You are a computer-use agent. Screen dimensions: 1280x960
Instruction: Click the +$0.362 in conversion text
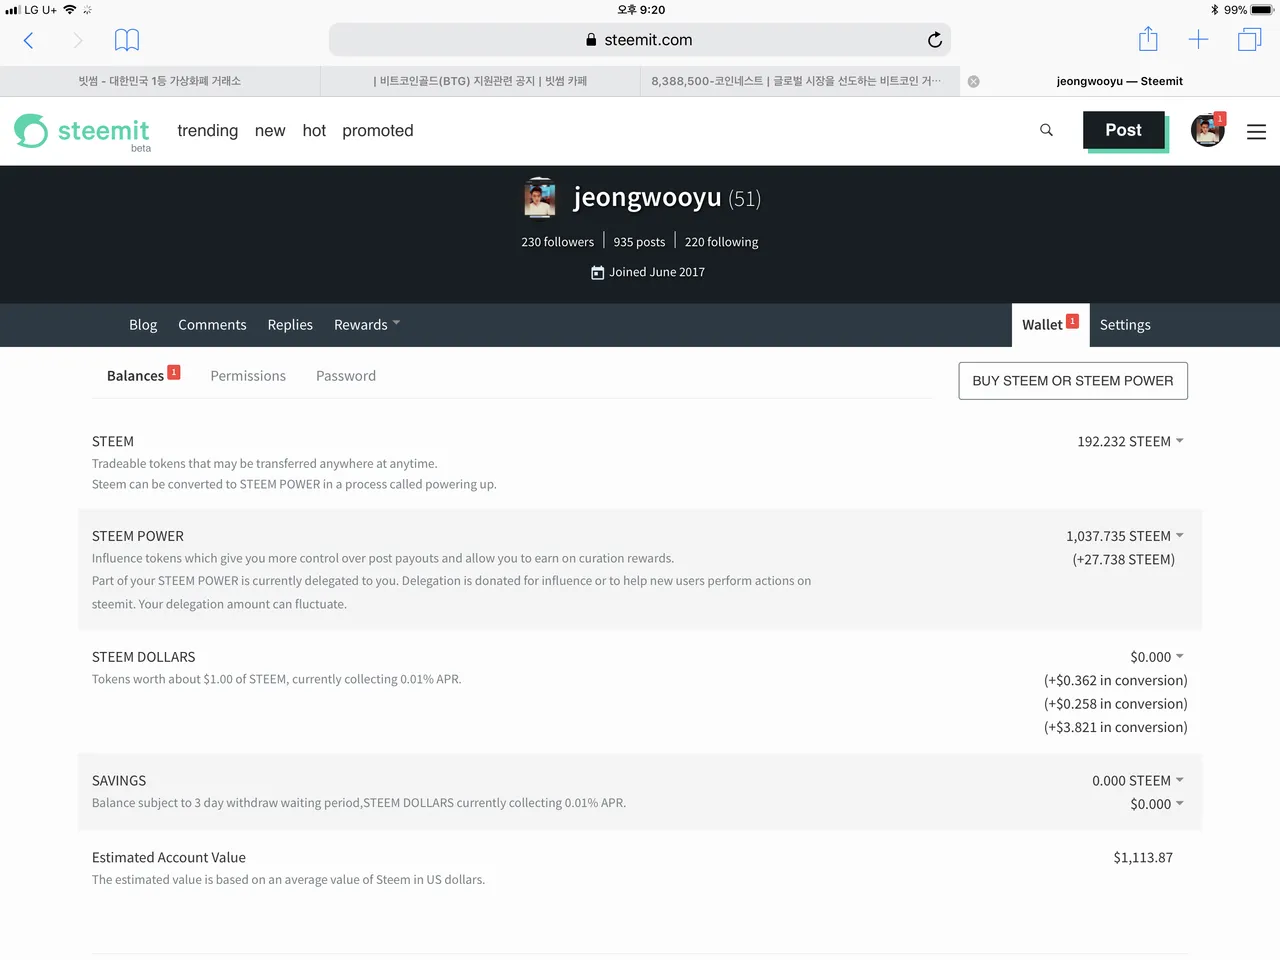[1116, 681]
